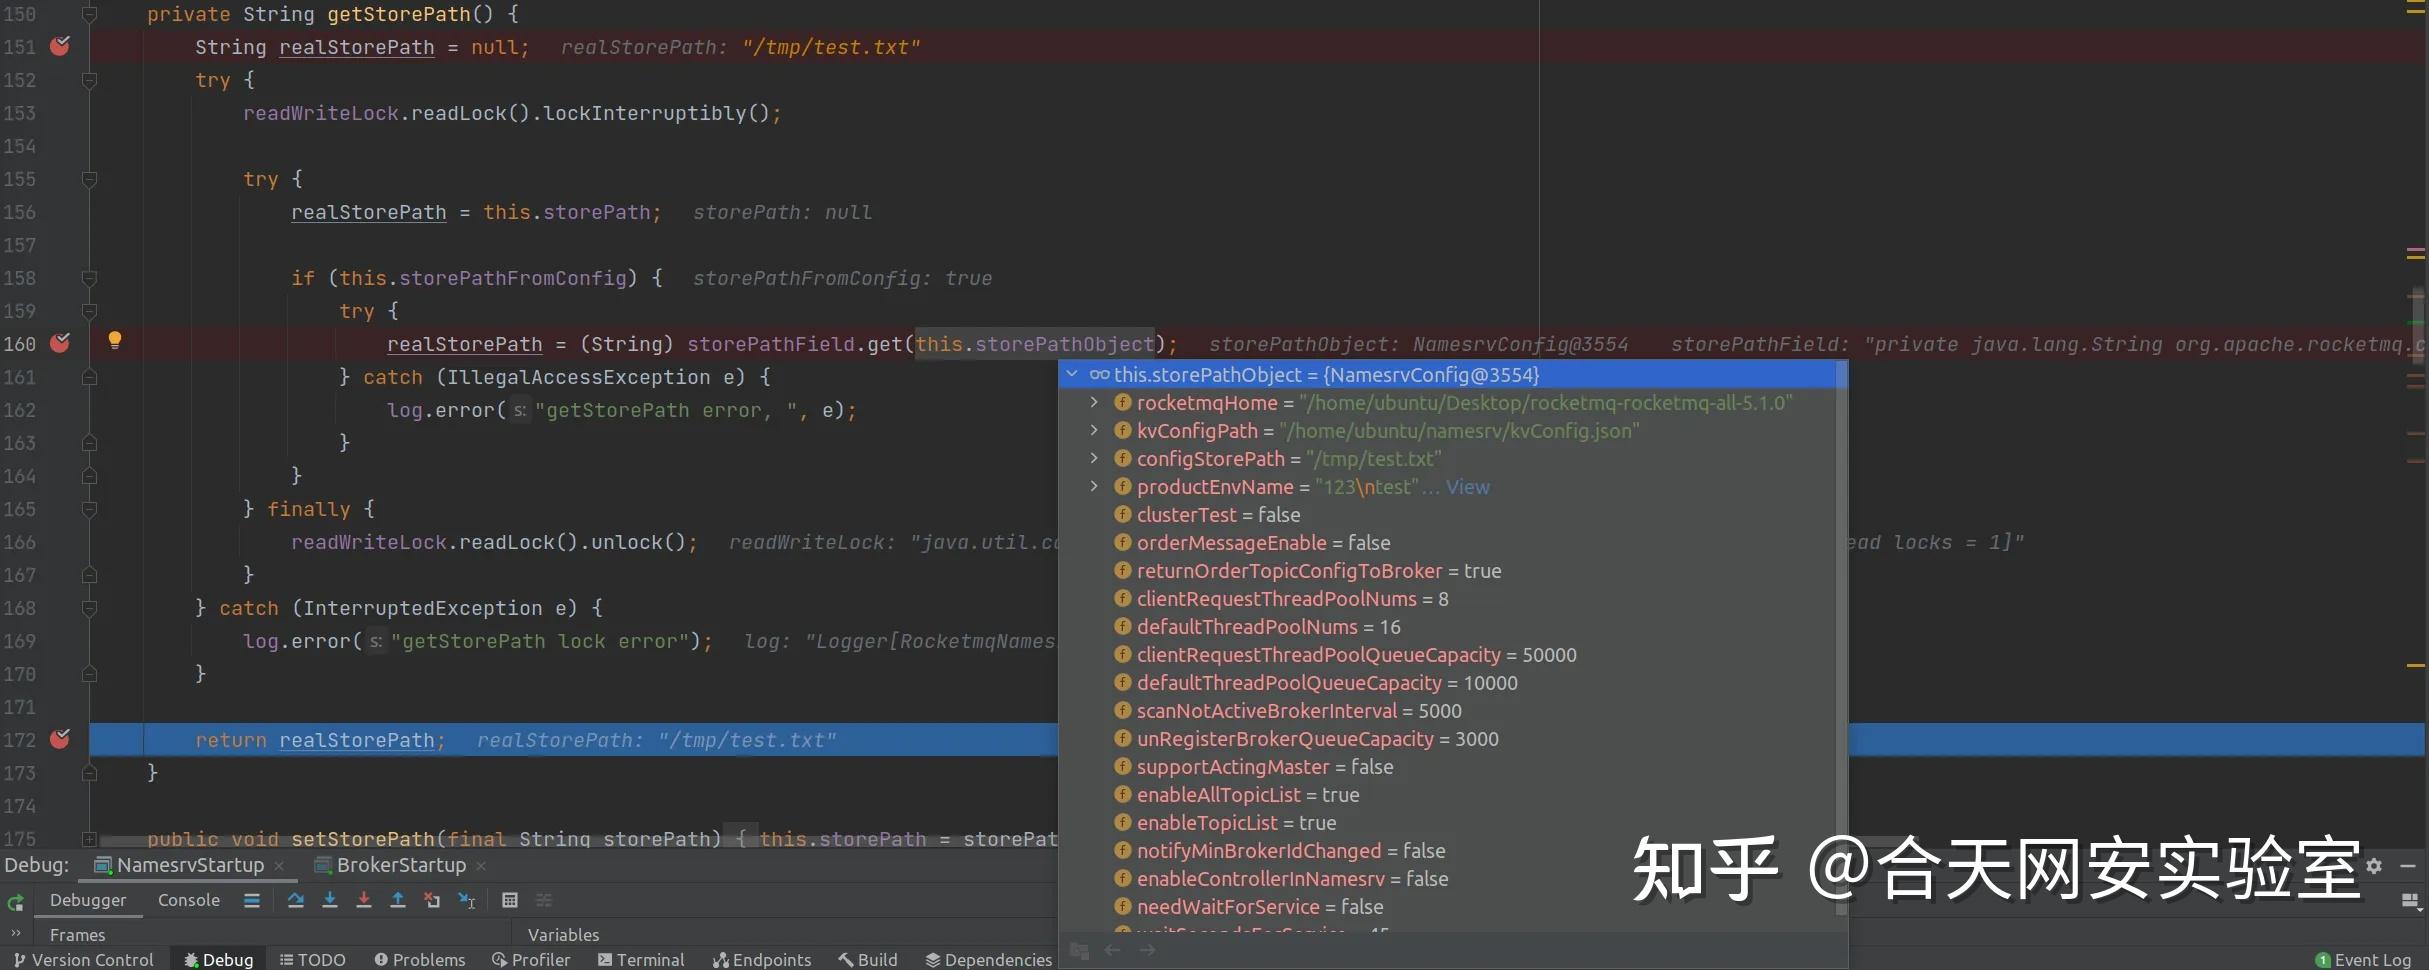This screenshot has width=2429, height=970.
Task: Expand the productEnvName field
Action: pos(1094,486)
